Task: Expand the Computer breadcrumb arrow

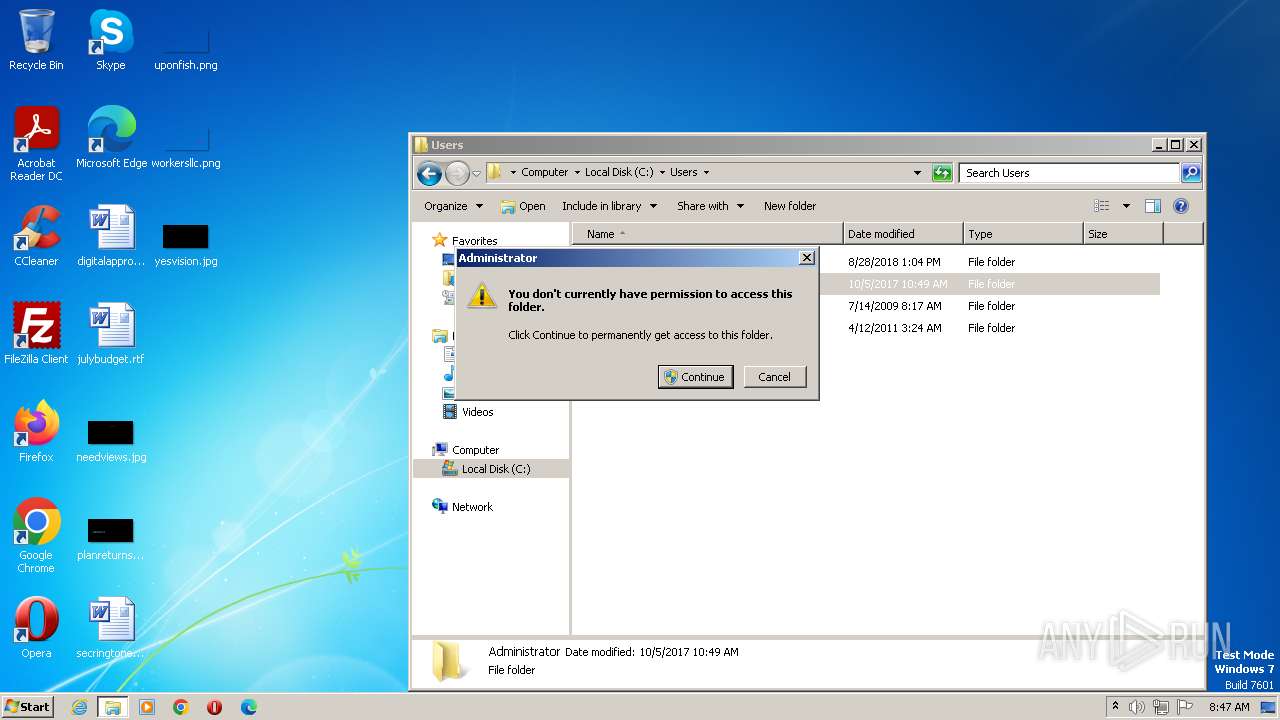Action: coord(577,173)
